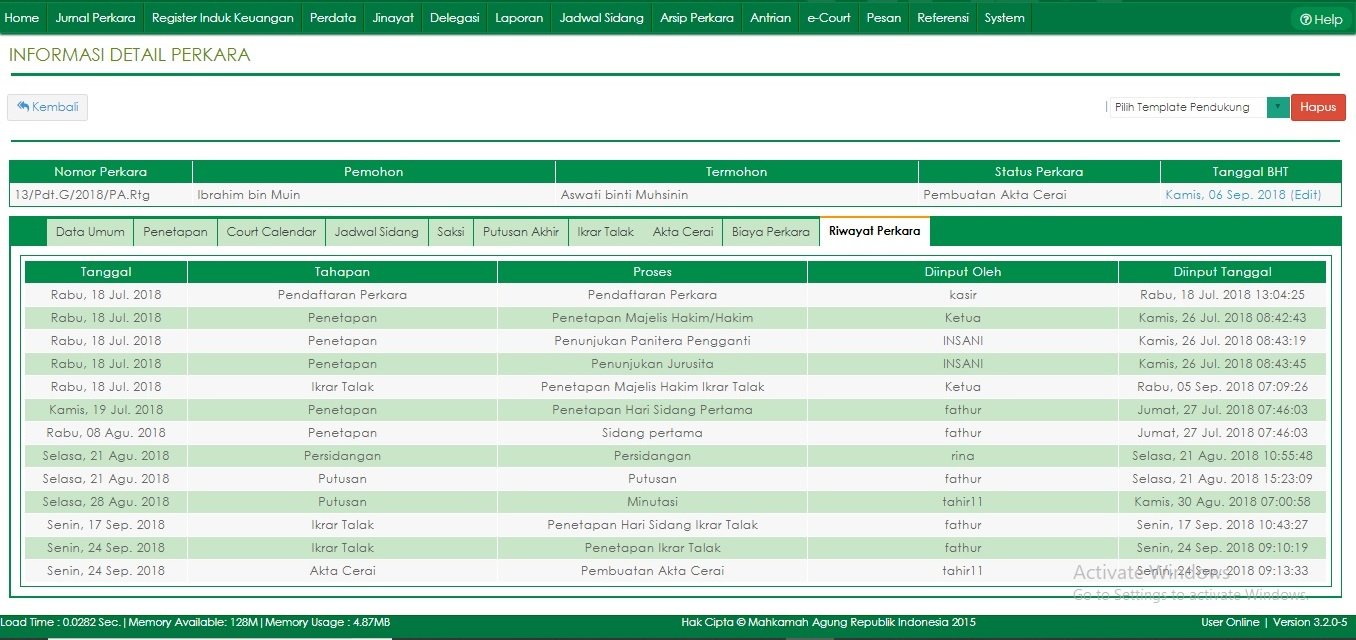Go to the Home menu item
The image size is (1356, 640).
[x=22, y=18]
